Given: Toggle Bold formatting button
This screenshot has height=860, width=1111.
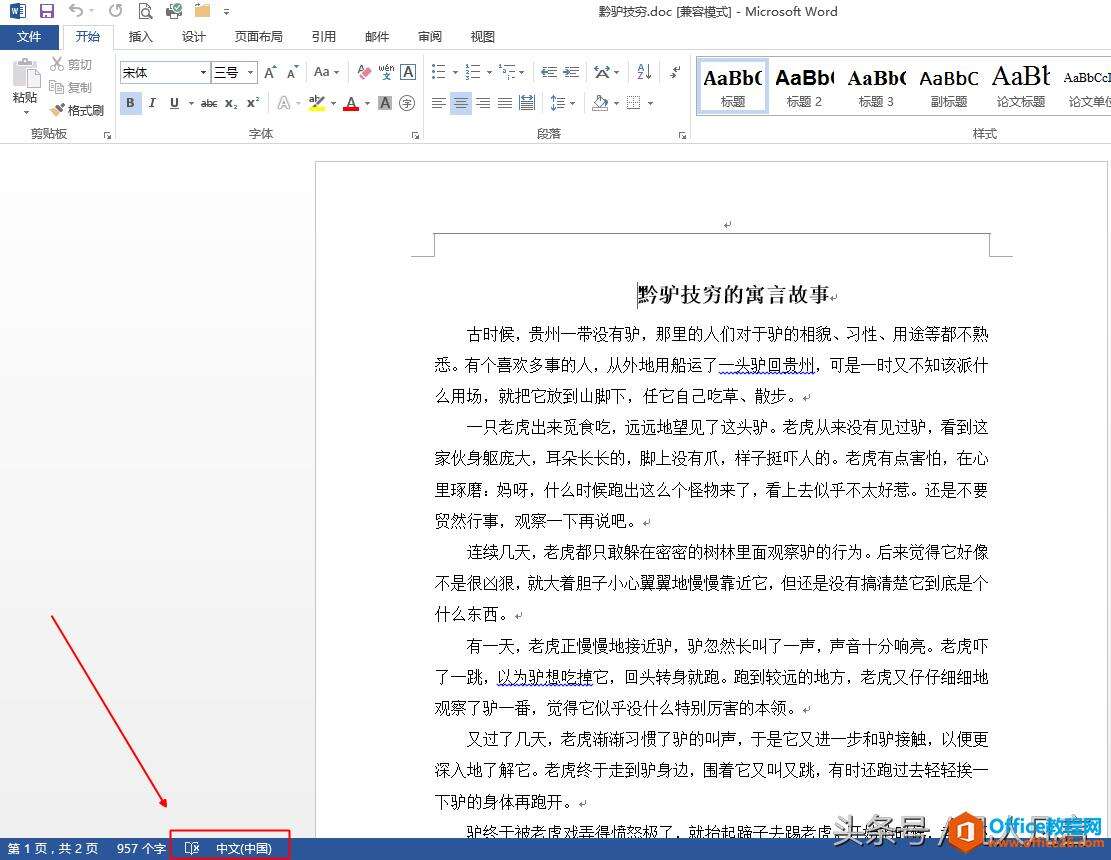Looking at the screenshot, I should click(x=130, y=103).
